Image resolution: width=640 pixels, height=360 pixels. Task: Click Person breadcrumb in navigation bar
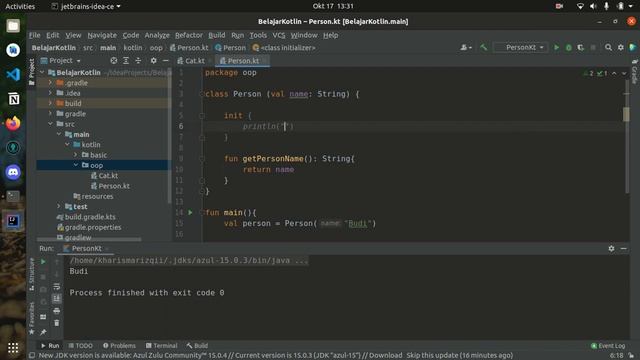coord(231,48)
